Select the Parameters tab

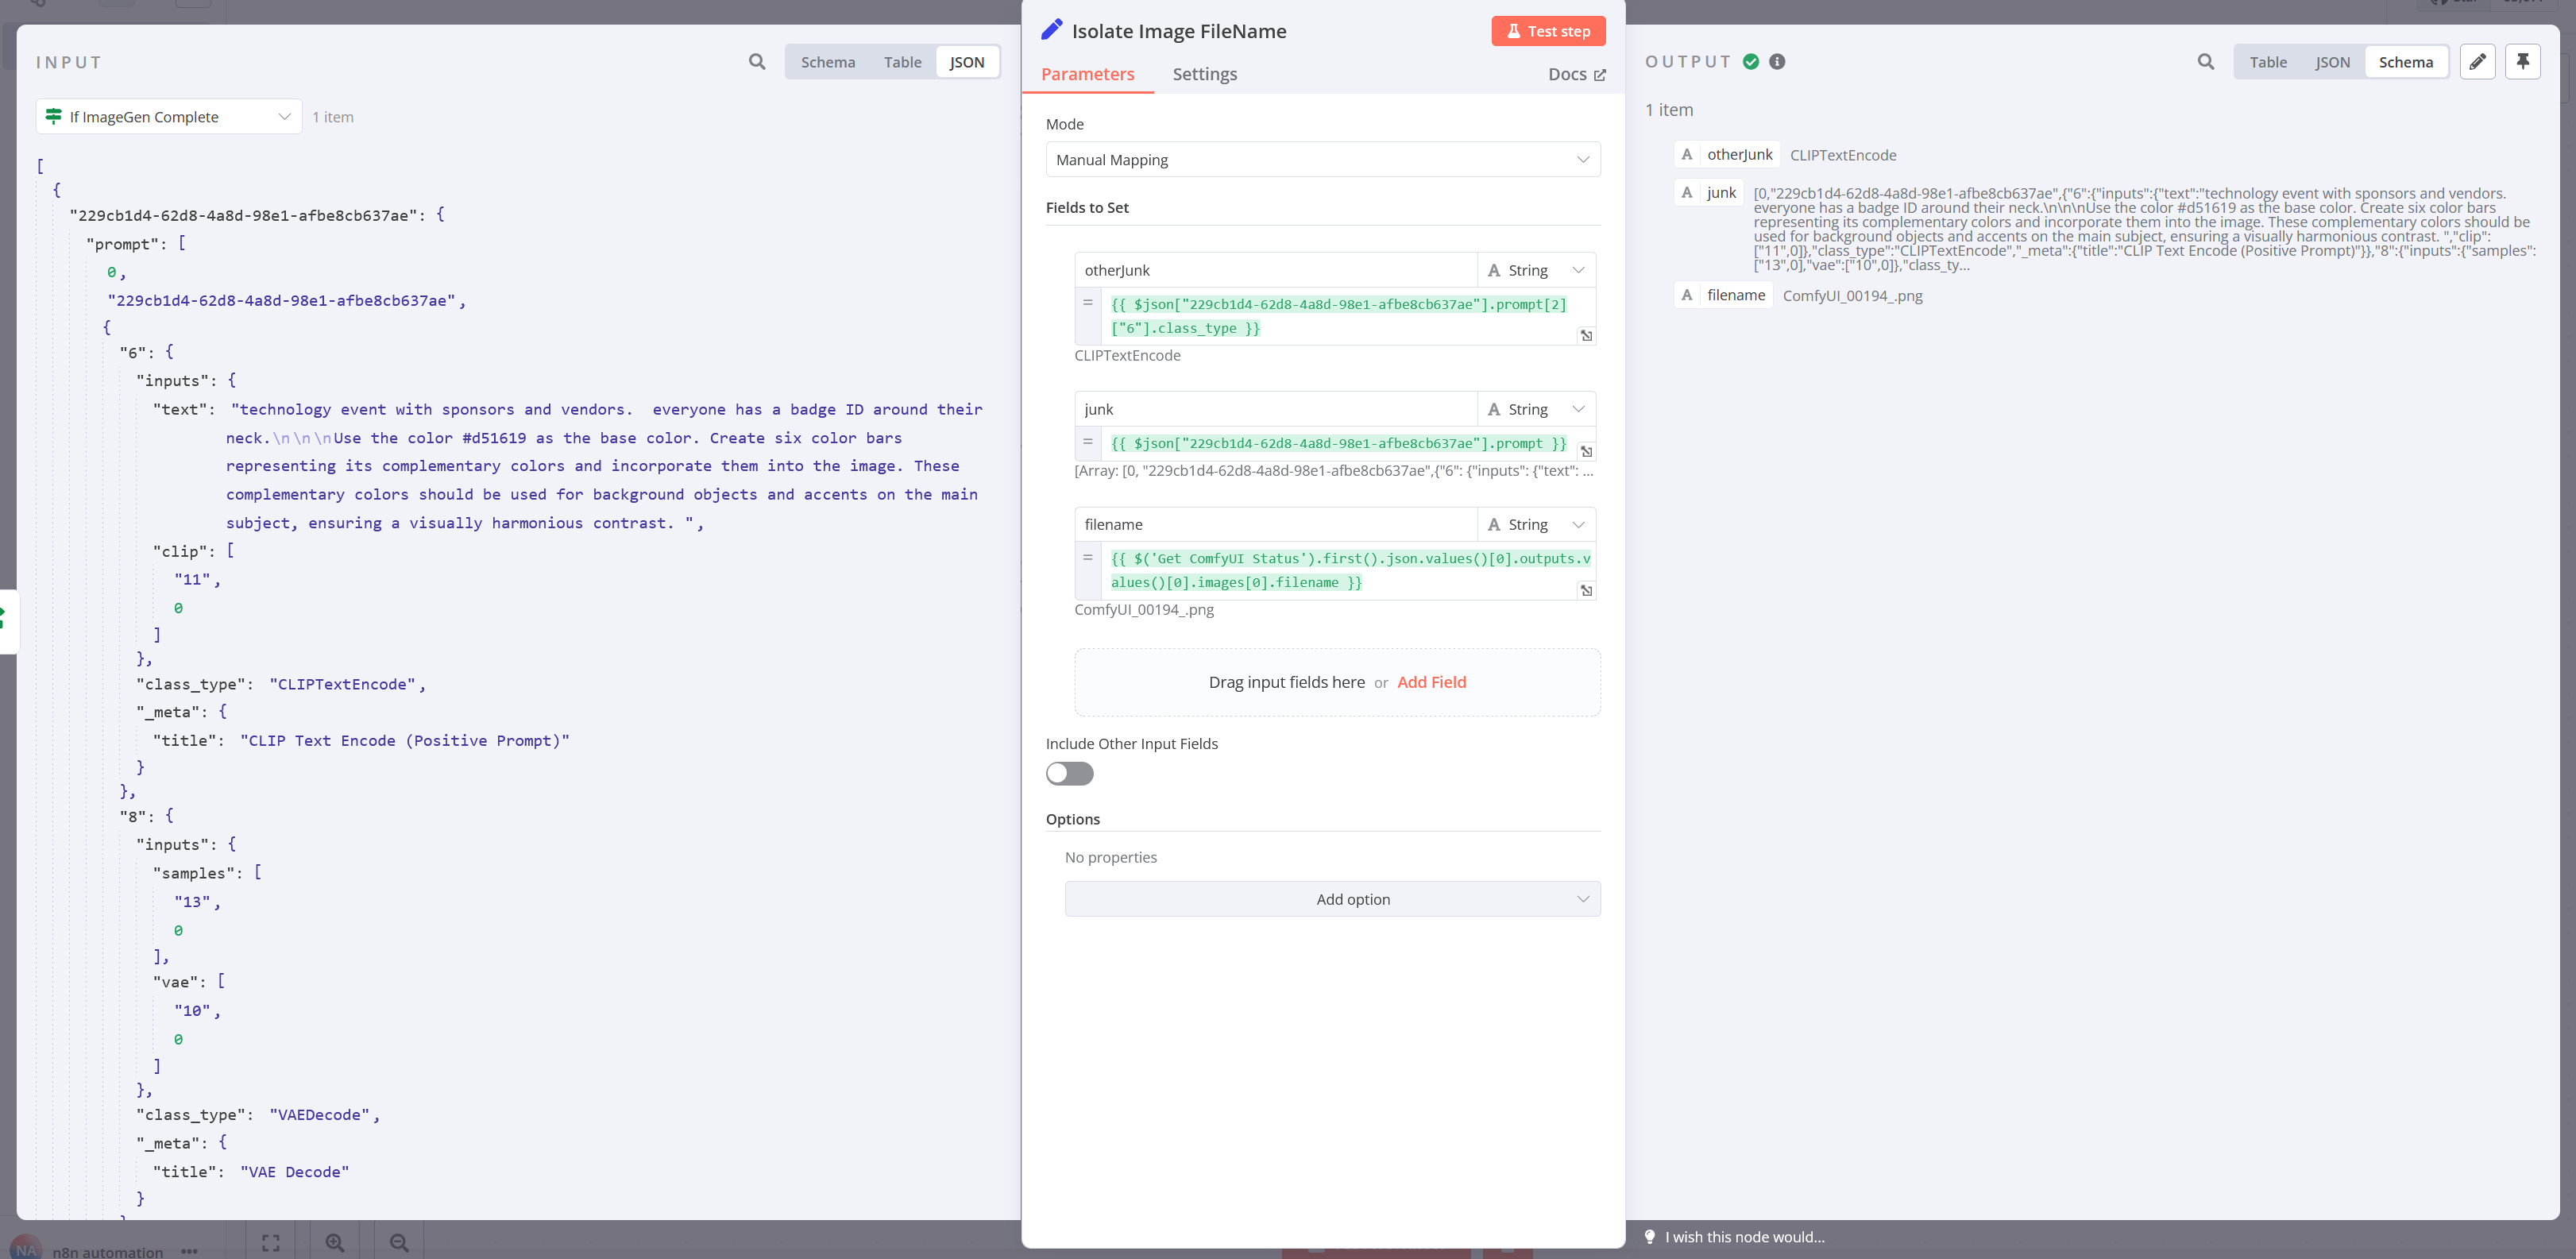1087,74
